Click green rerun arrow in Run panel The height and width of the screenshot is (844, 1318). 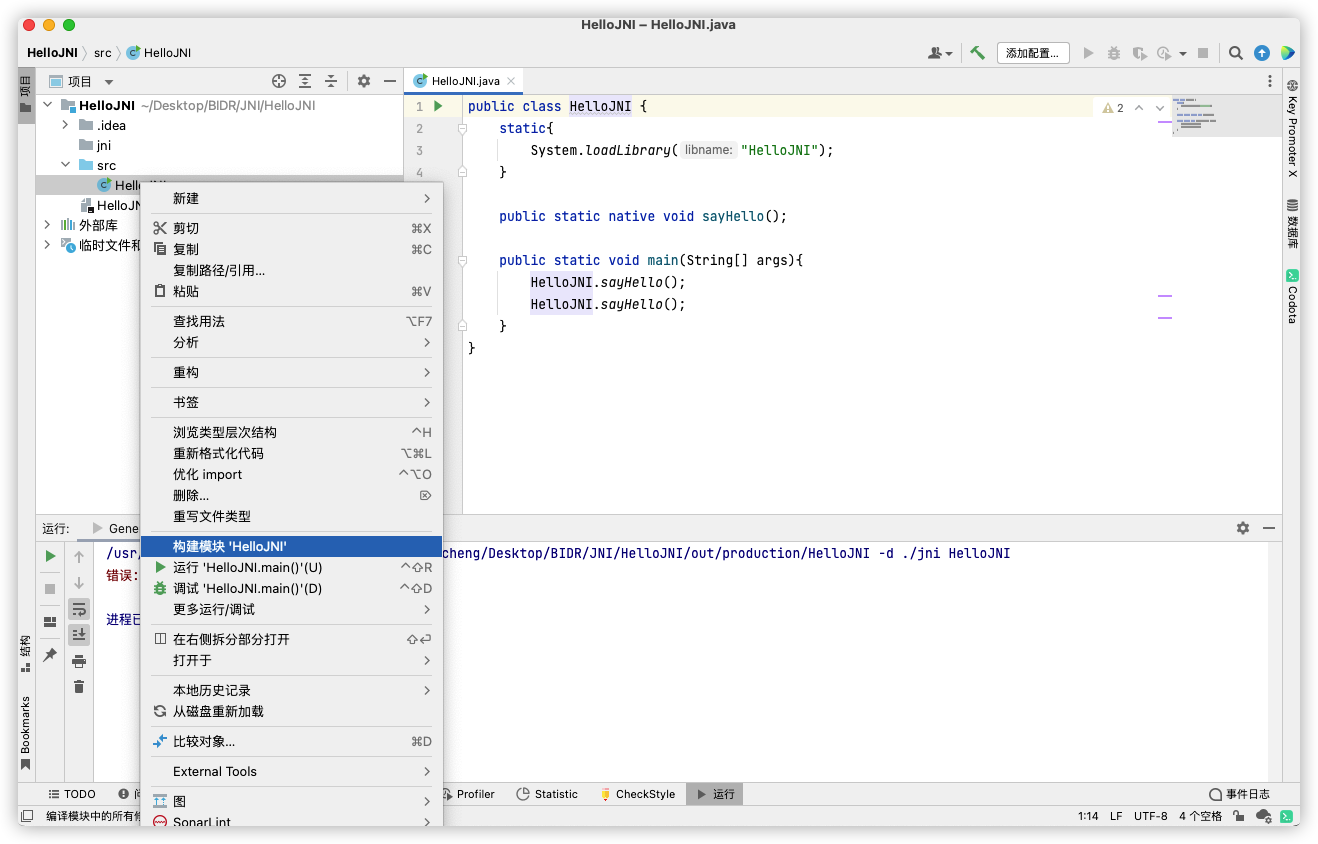click(x=50, y=556)
